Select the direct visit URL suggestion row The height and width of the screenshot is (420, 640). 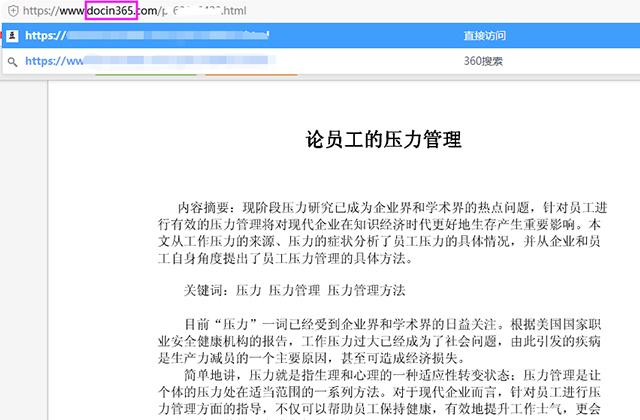point(321,36)
